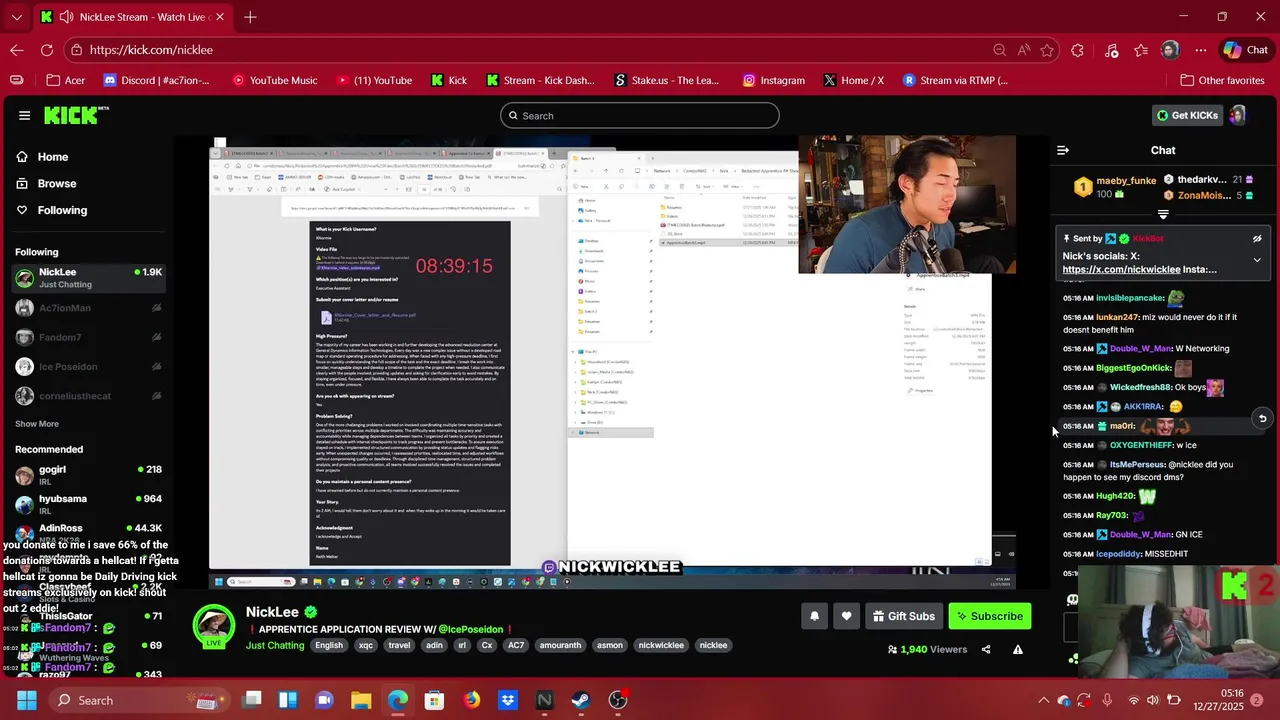Hide the pinned KickBot message

click(x=1257, y=239)
